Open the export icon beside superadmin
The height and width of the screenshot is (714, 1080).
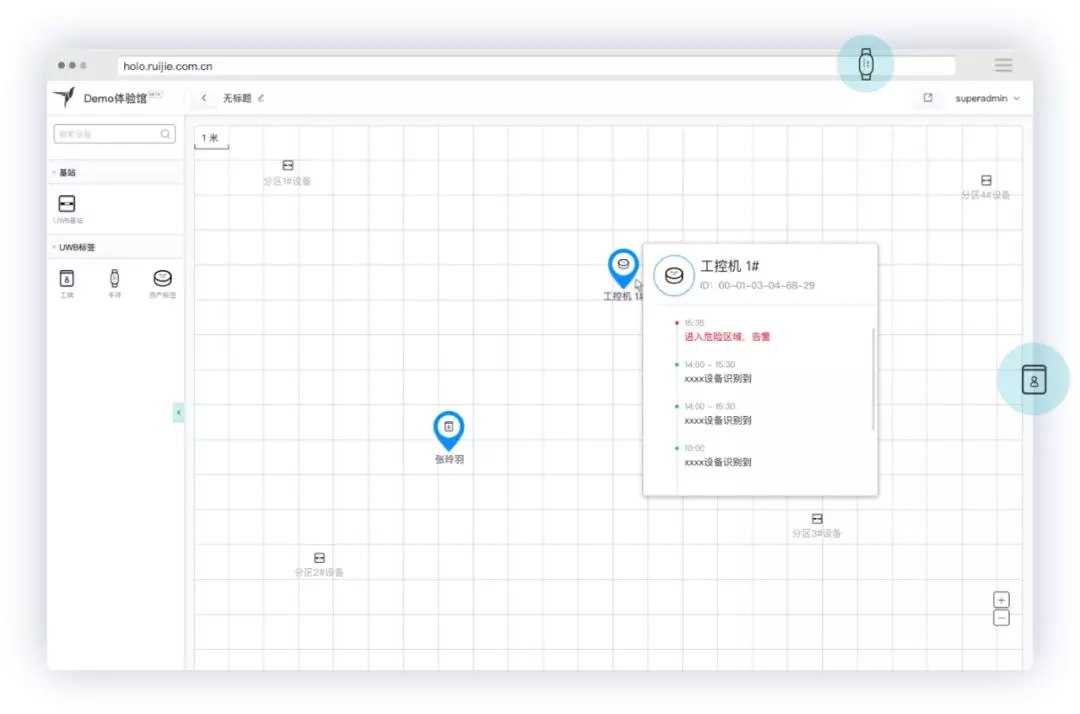tap(928, 98)
